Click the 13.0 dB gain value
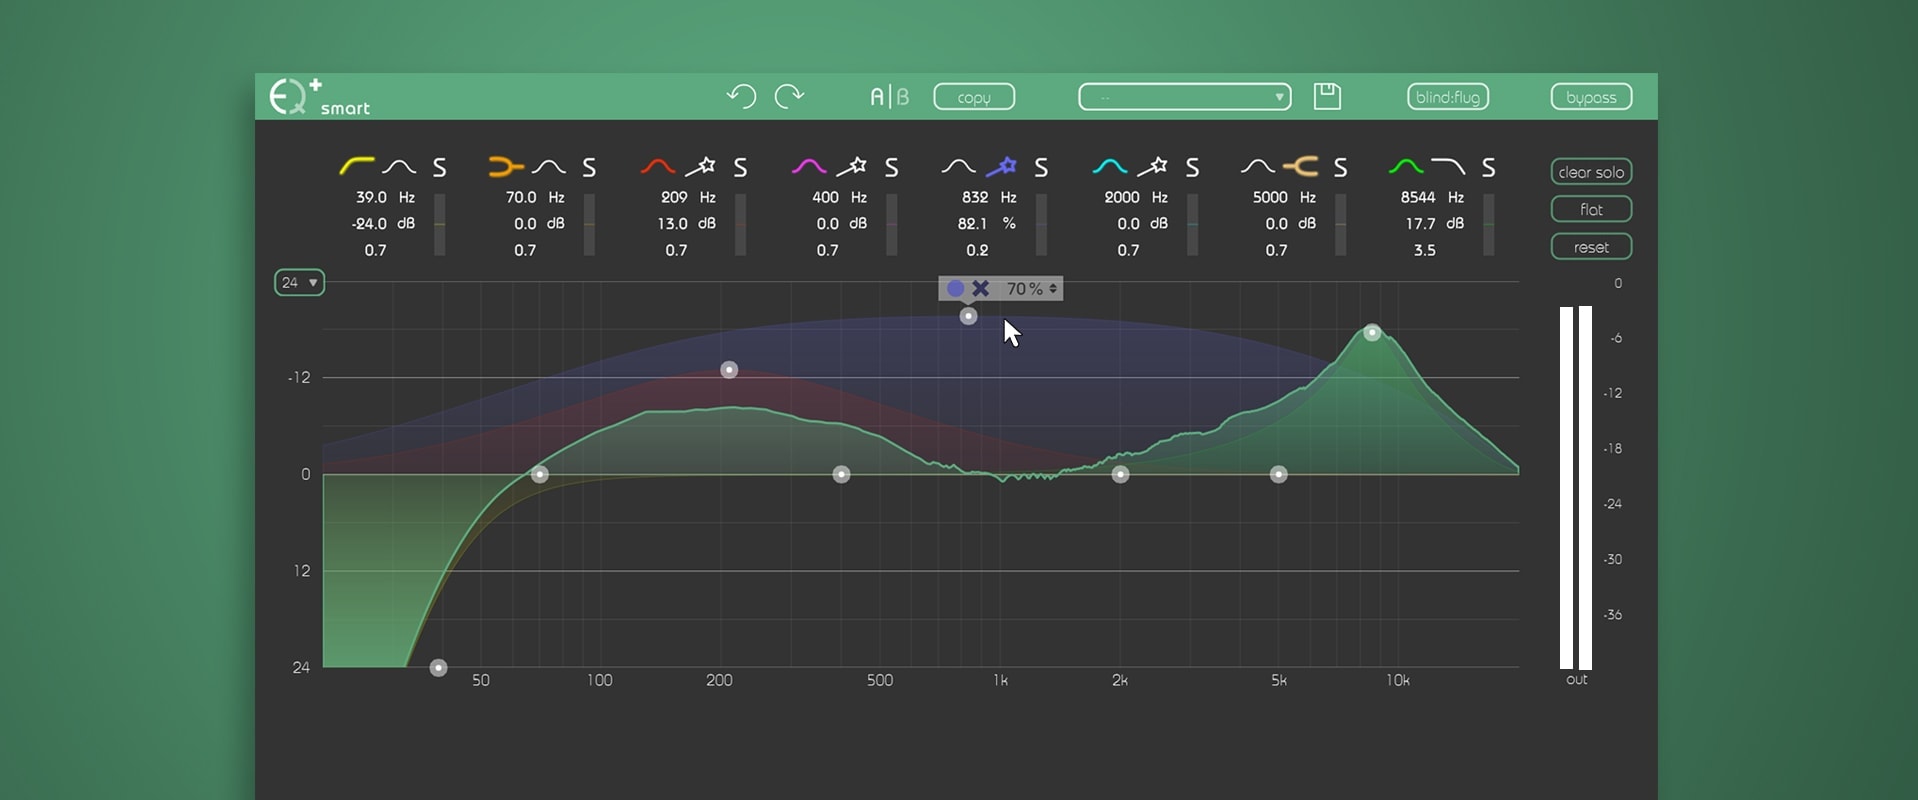The height and width of the screenshot is (800, 1918). (x=672, y=224)
